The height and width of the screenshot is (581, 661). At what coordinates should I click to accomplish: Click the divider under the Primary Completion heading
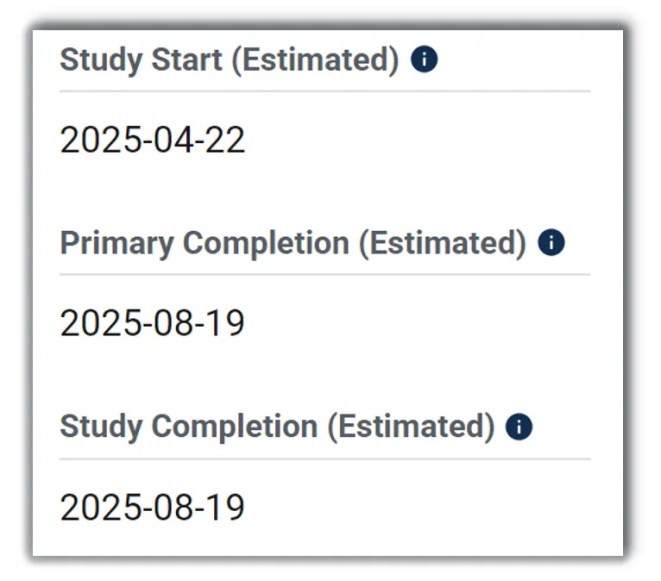[324, 275]
